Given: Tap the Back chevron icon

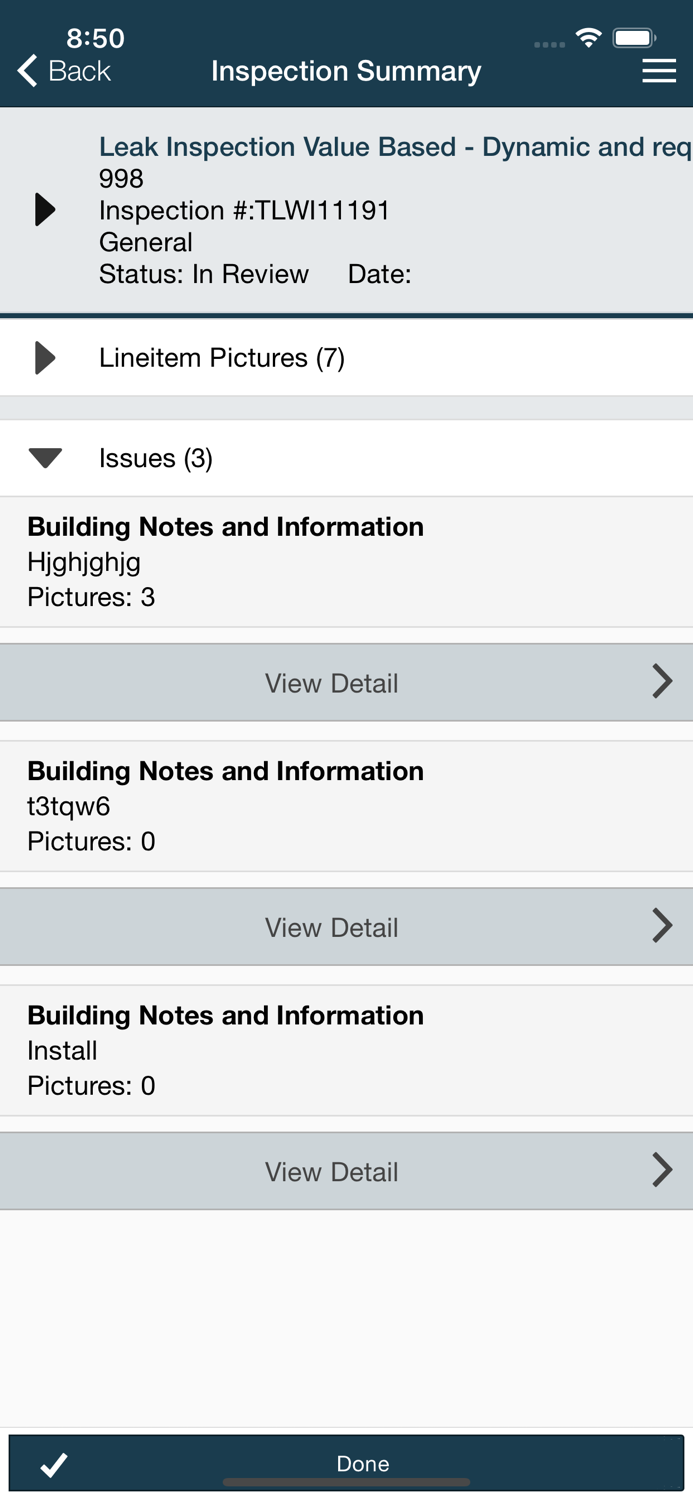Looking at the screenshot, I should click(24, 71).
